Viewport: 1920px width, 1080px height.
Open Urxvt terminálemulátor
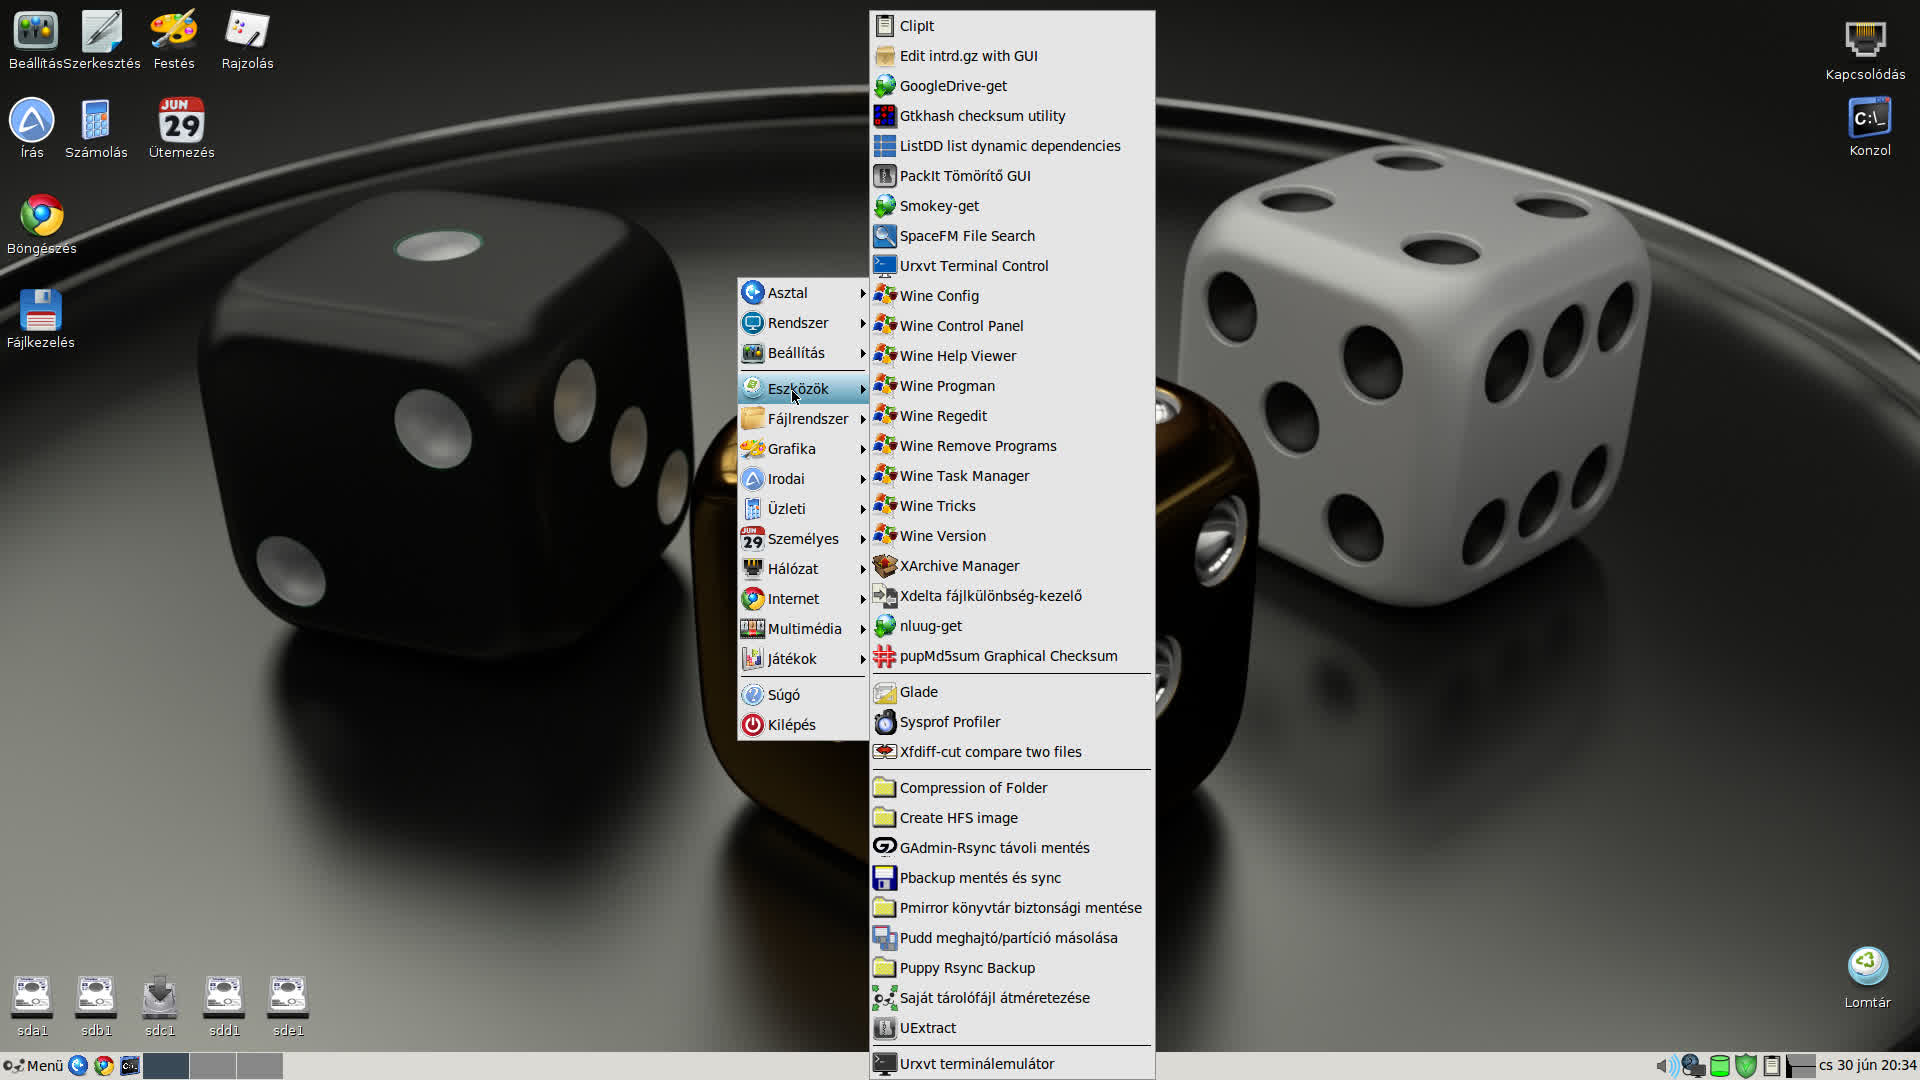click(1012, 1064)
